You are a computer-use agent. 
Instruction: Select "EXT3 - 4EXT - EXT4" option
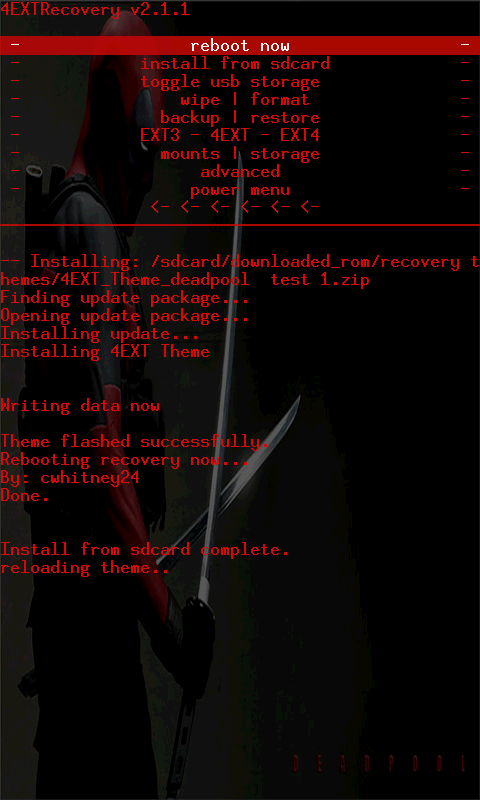pyautogui.click(x=240, y=136)
